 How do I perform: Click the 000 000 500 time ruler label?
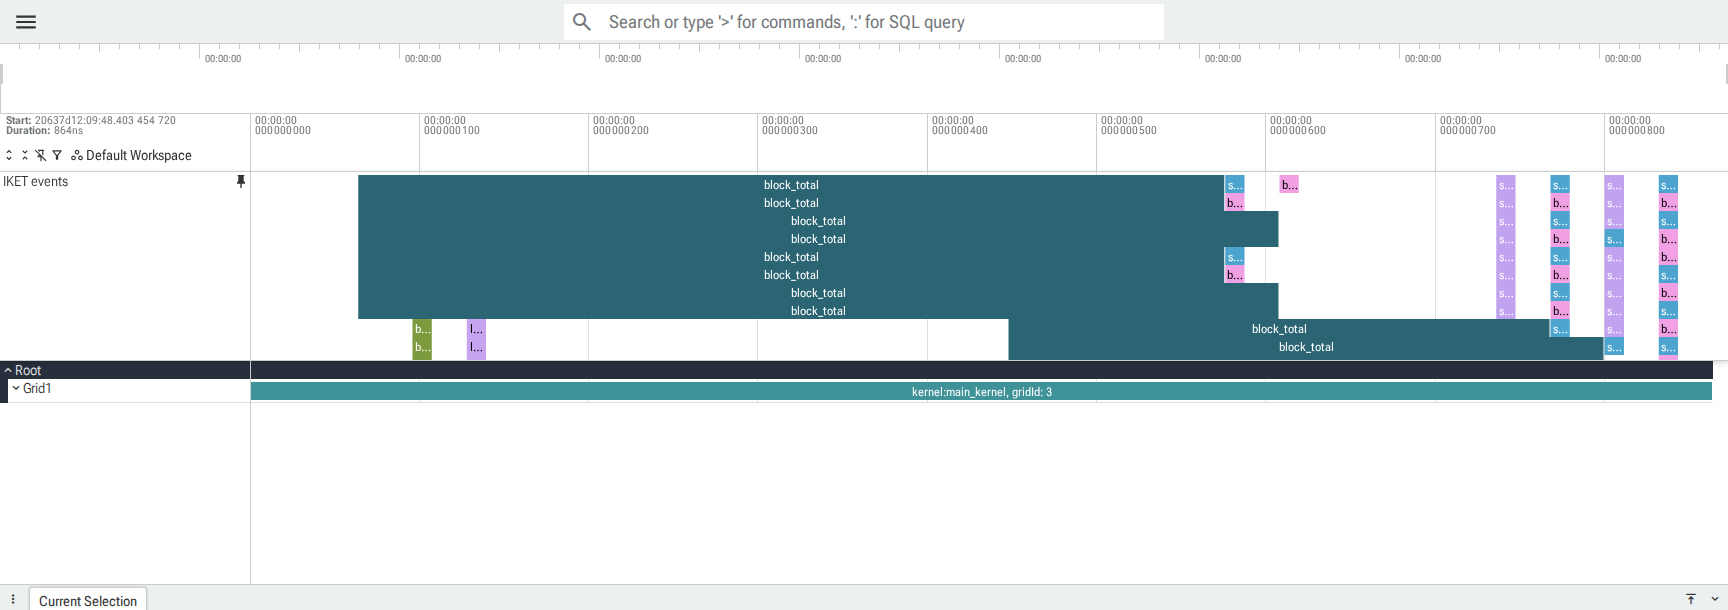tap(1129, 126)
